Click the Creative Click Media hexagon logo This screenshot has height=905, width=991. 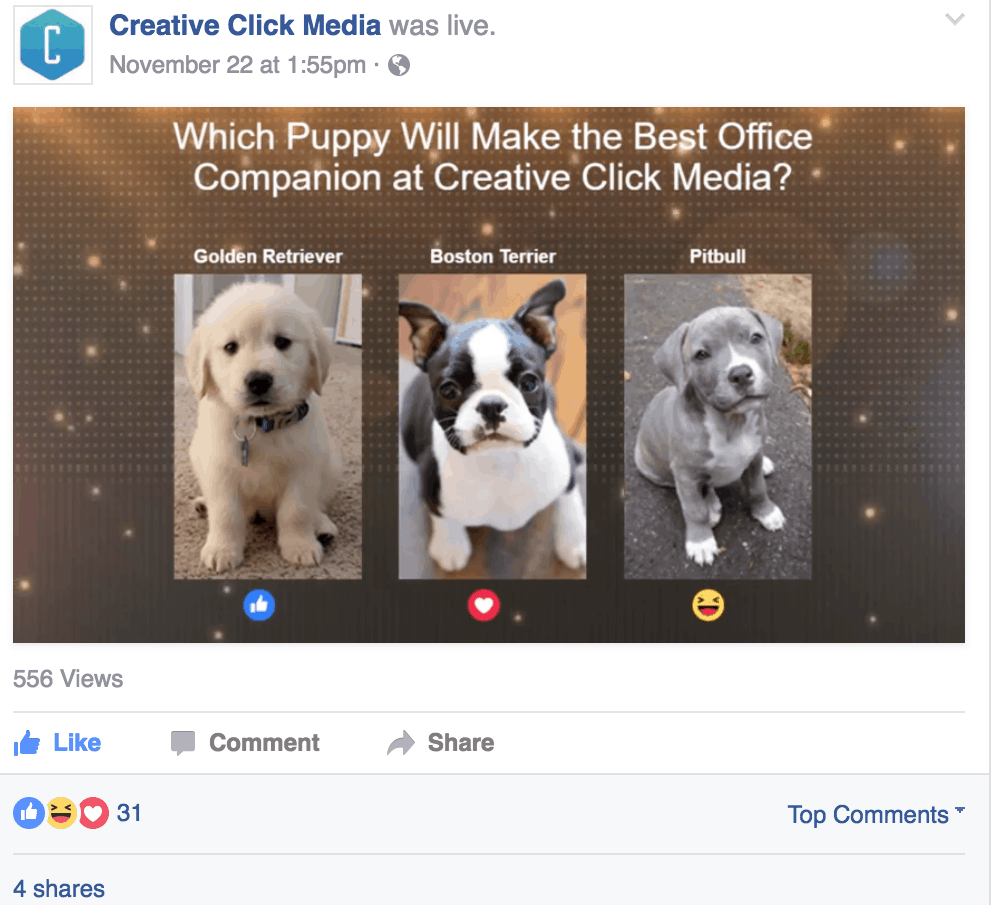(x=52, y=45)
